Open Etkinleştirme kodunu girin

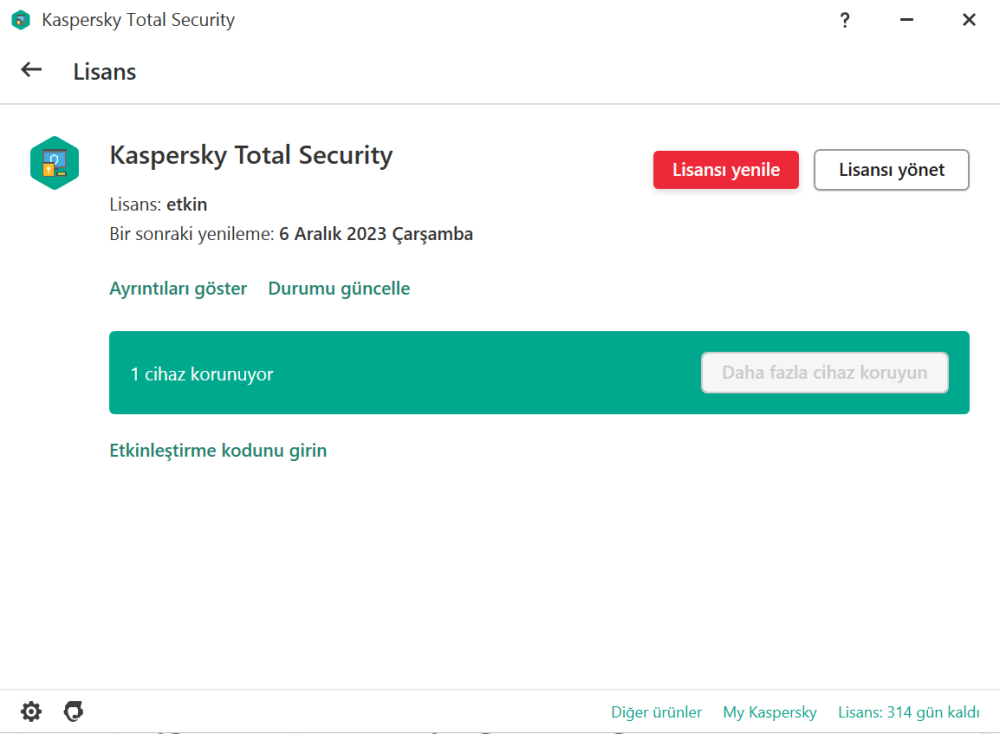(x=218, y=450)
